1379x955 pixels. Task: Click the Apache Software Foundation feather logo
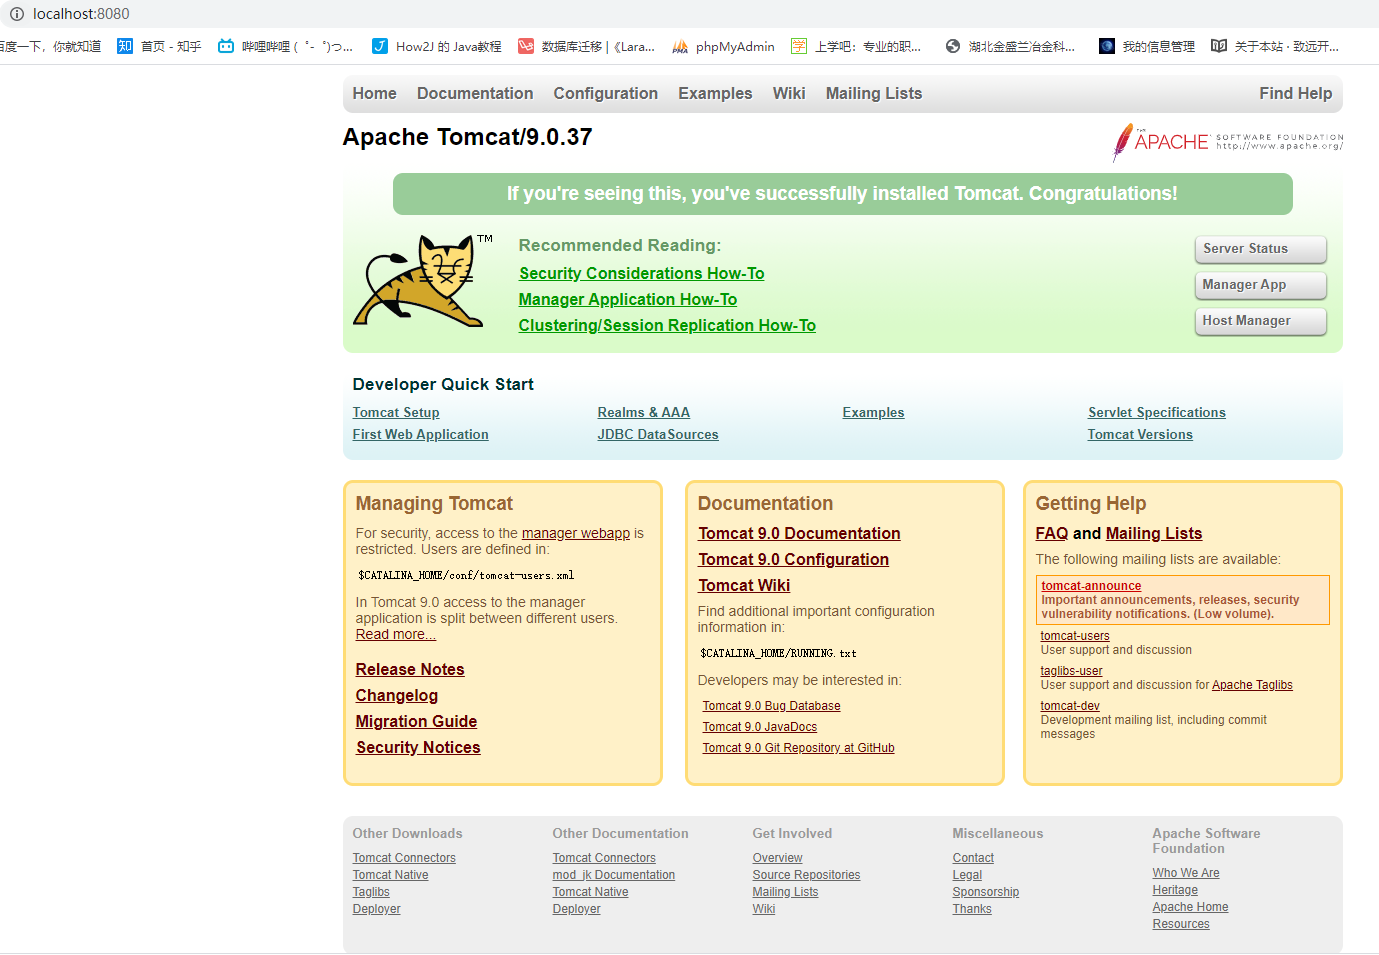pyautogui.click(x=1228, y=142)
